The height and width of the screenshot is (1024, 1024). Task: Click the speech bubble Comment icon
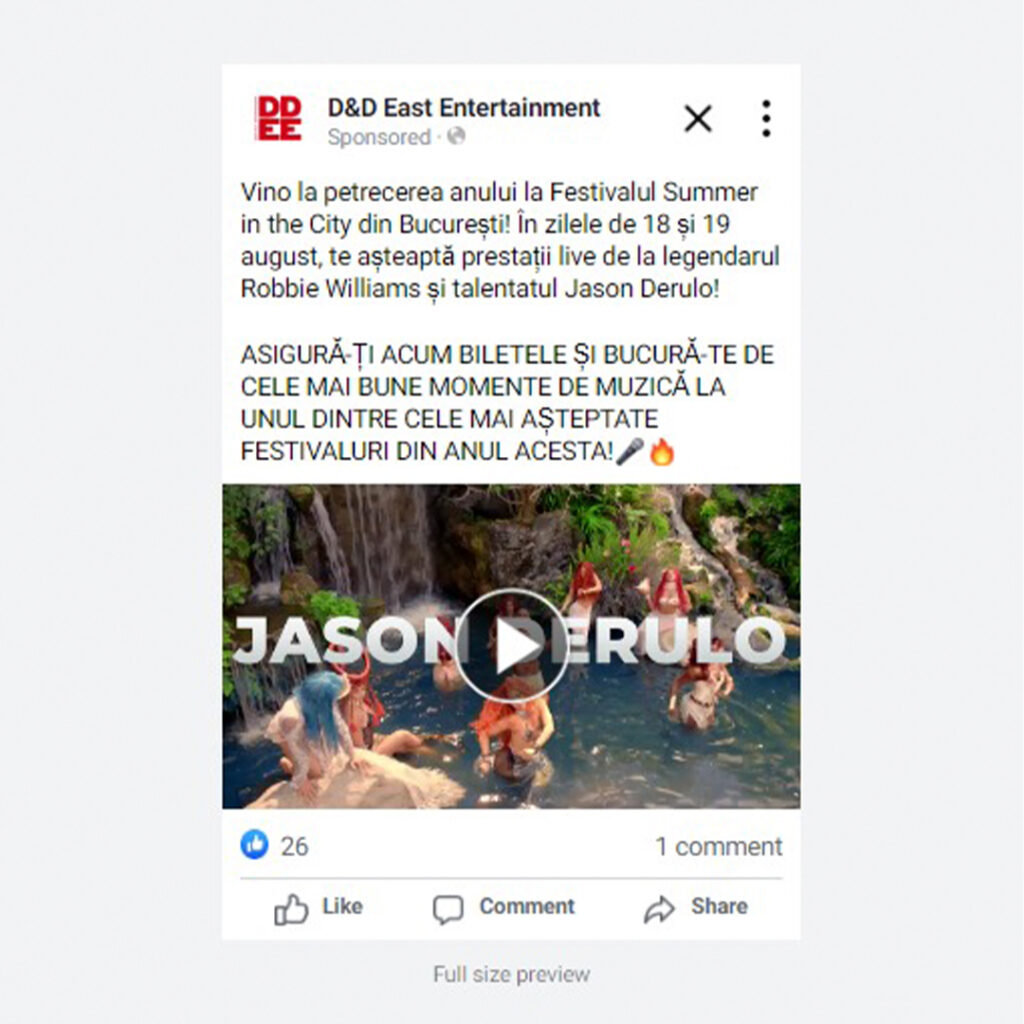(448, 908)
